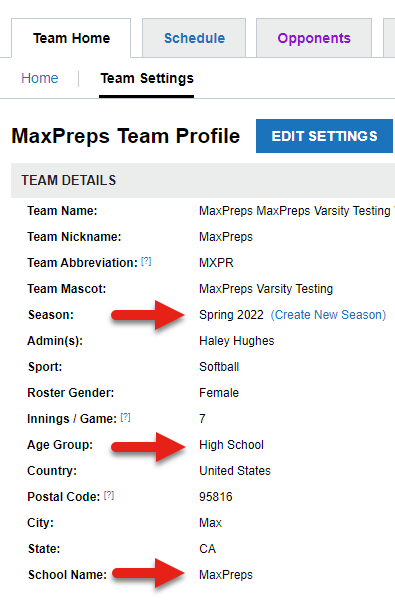The width and height of the screenshot is (395, 602).
Task: Select the postal code value 95816
Action: click(216, 497)
